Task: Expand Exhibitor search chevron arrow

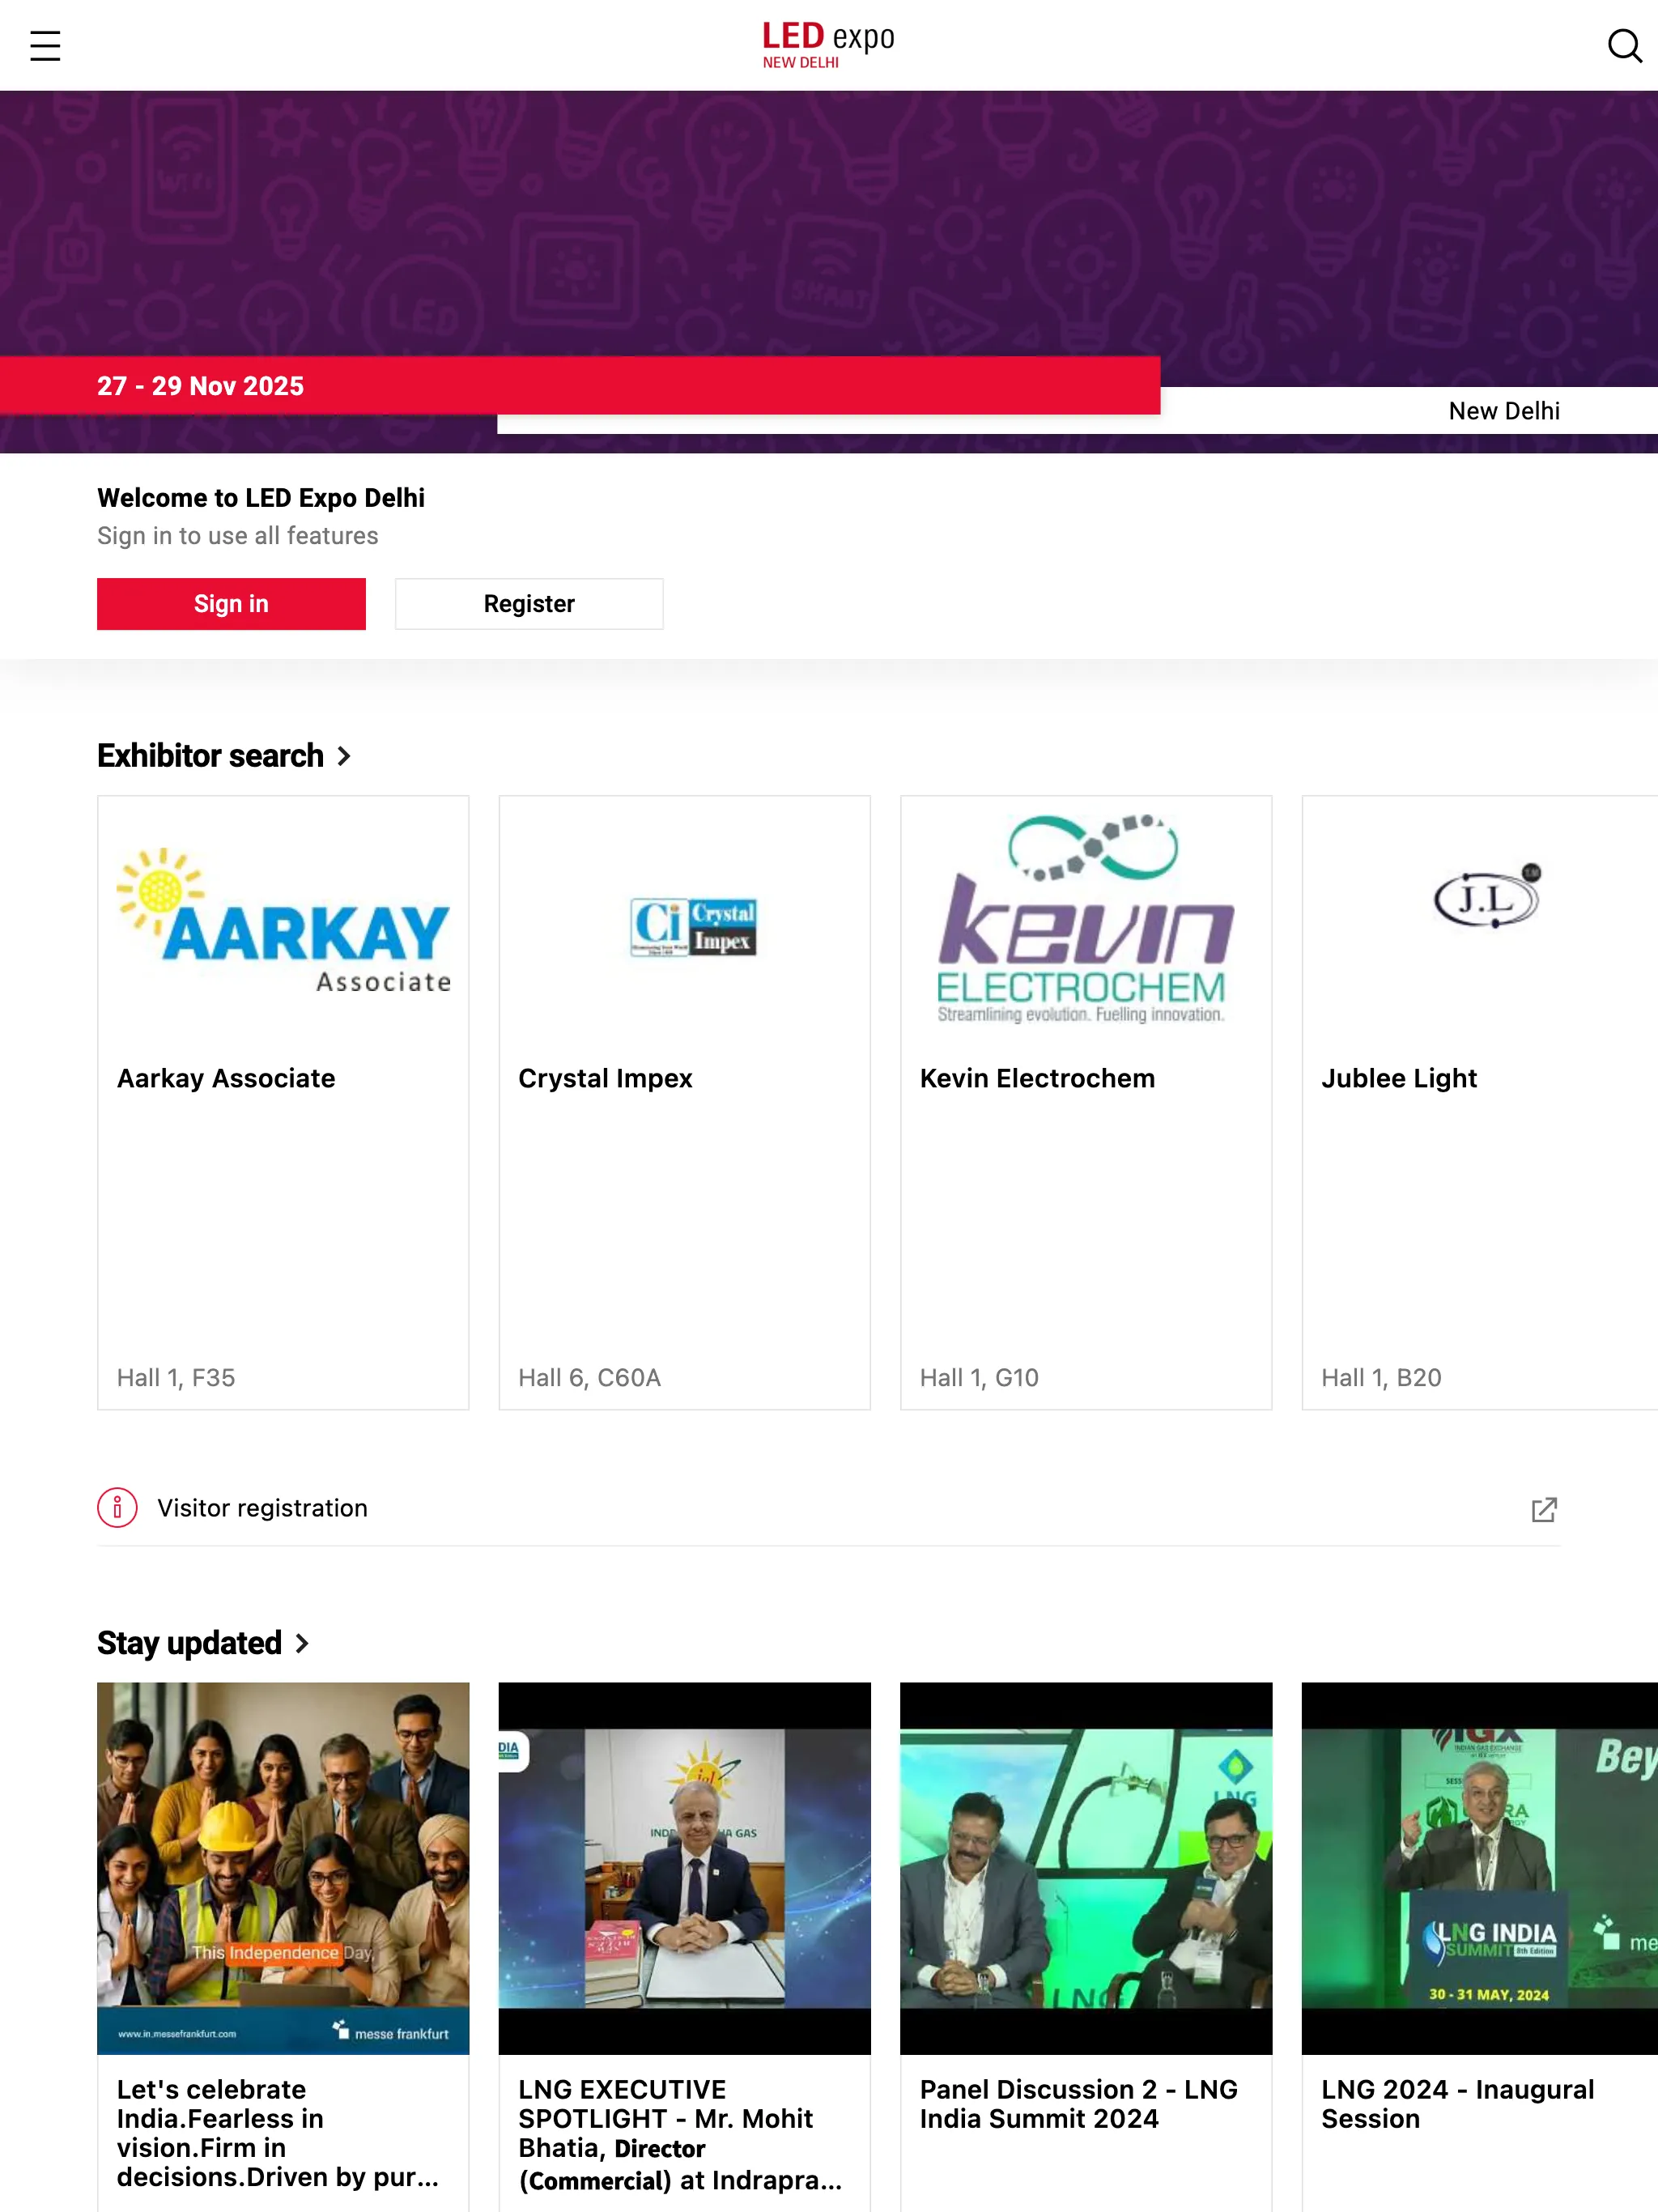Action: (x=344, y=757)
